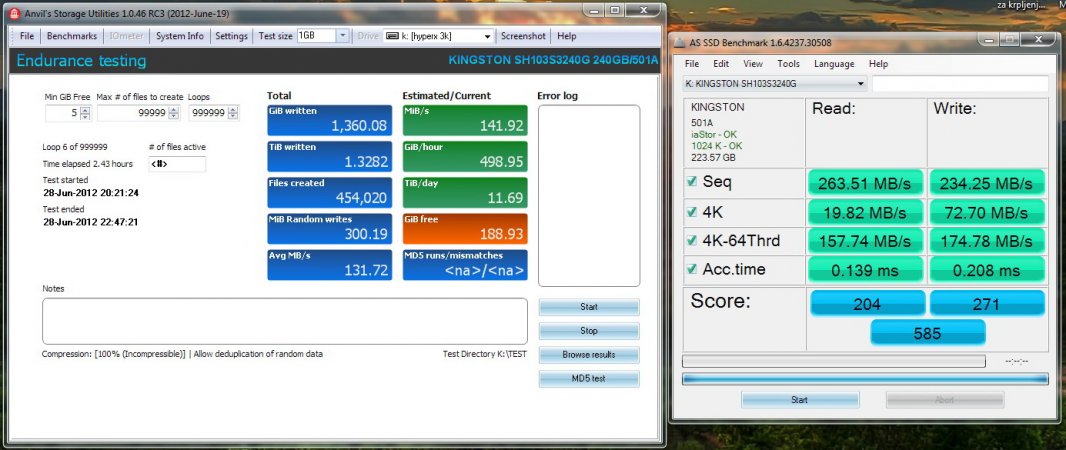
Task: Click the blue progress bar in AS SSD
Action: pyautogui.click(x=865, y=379)
